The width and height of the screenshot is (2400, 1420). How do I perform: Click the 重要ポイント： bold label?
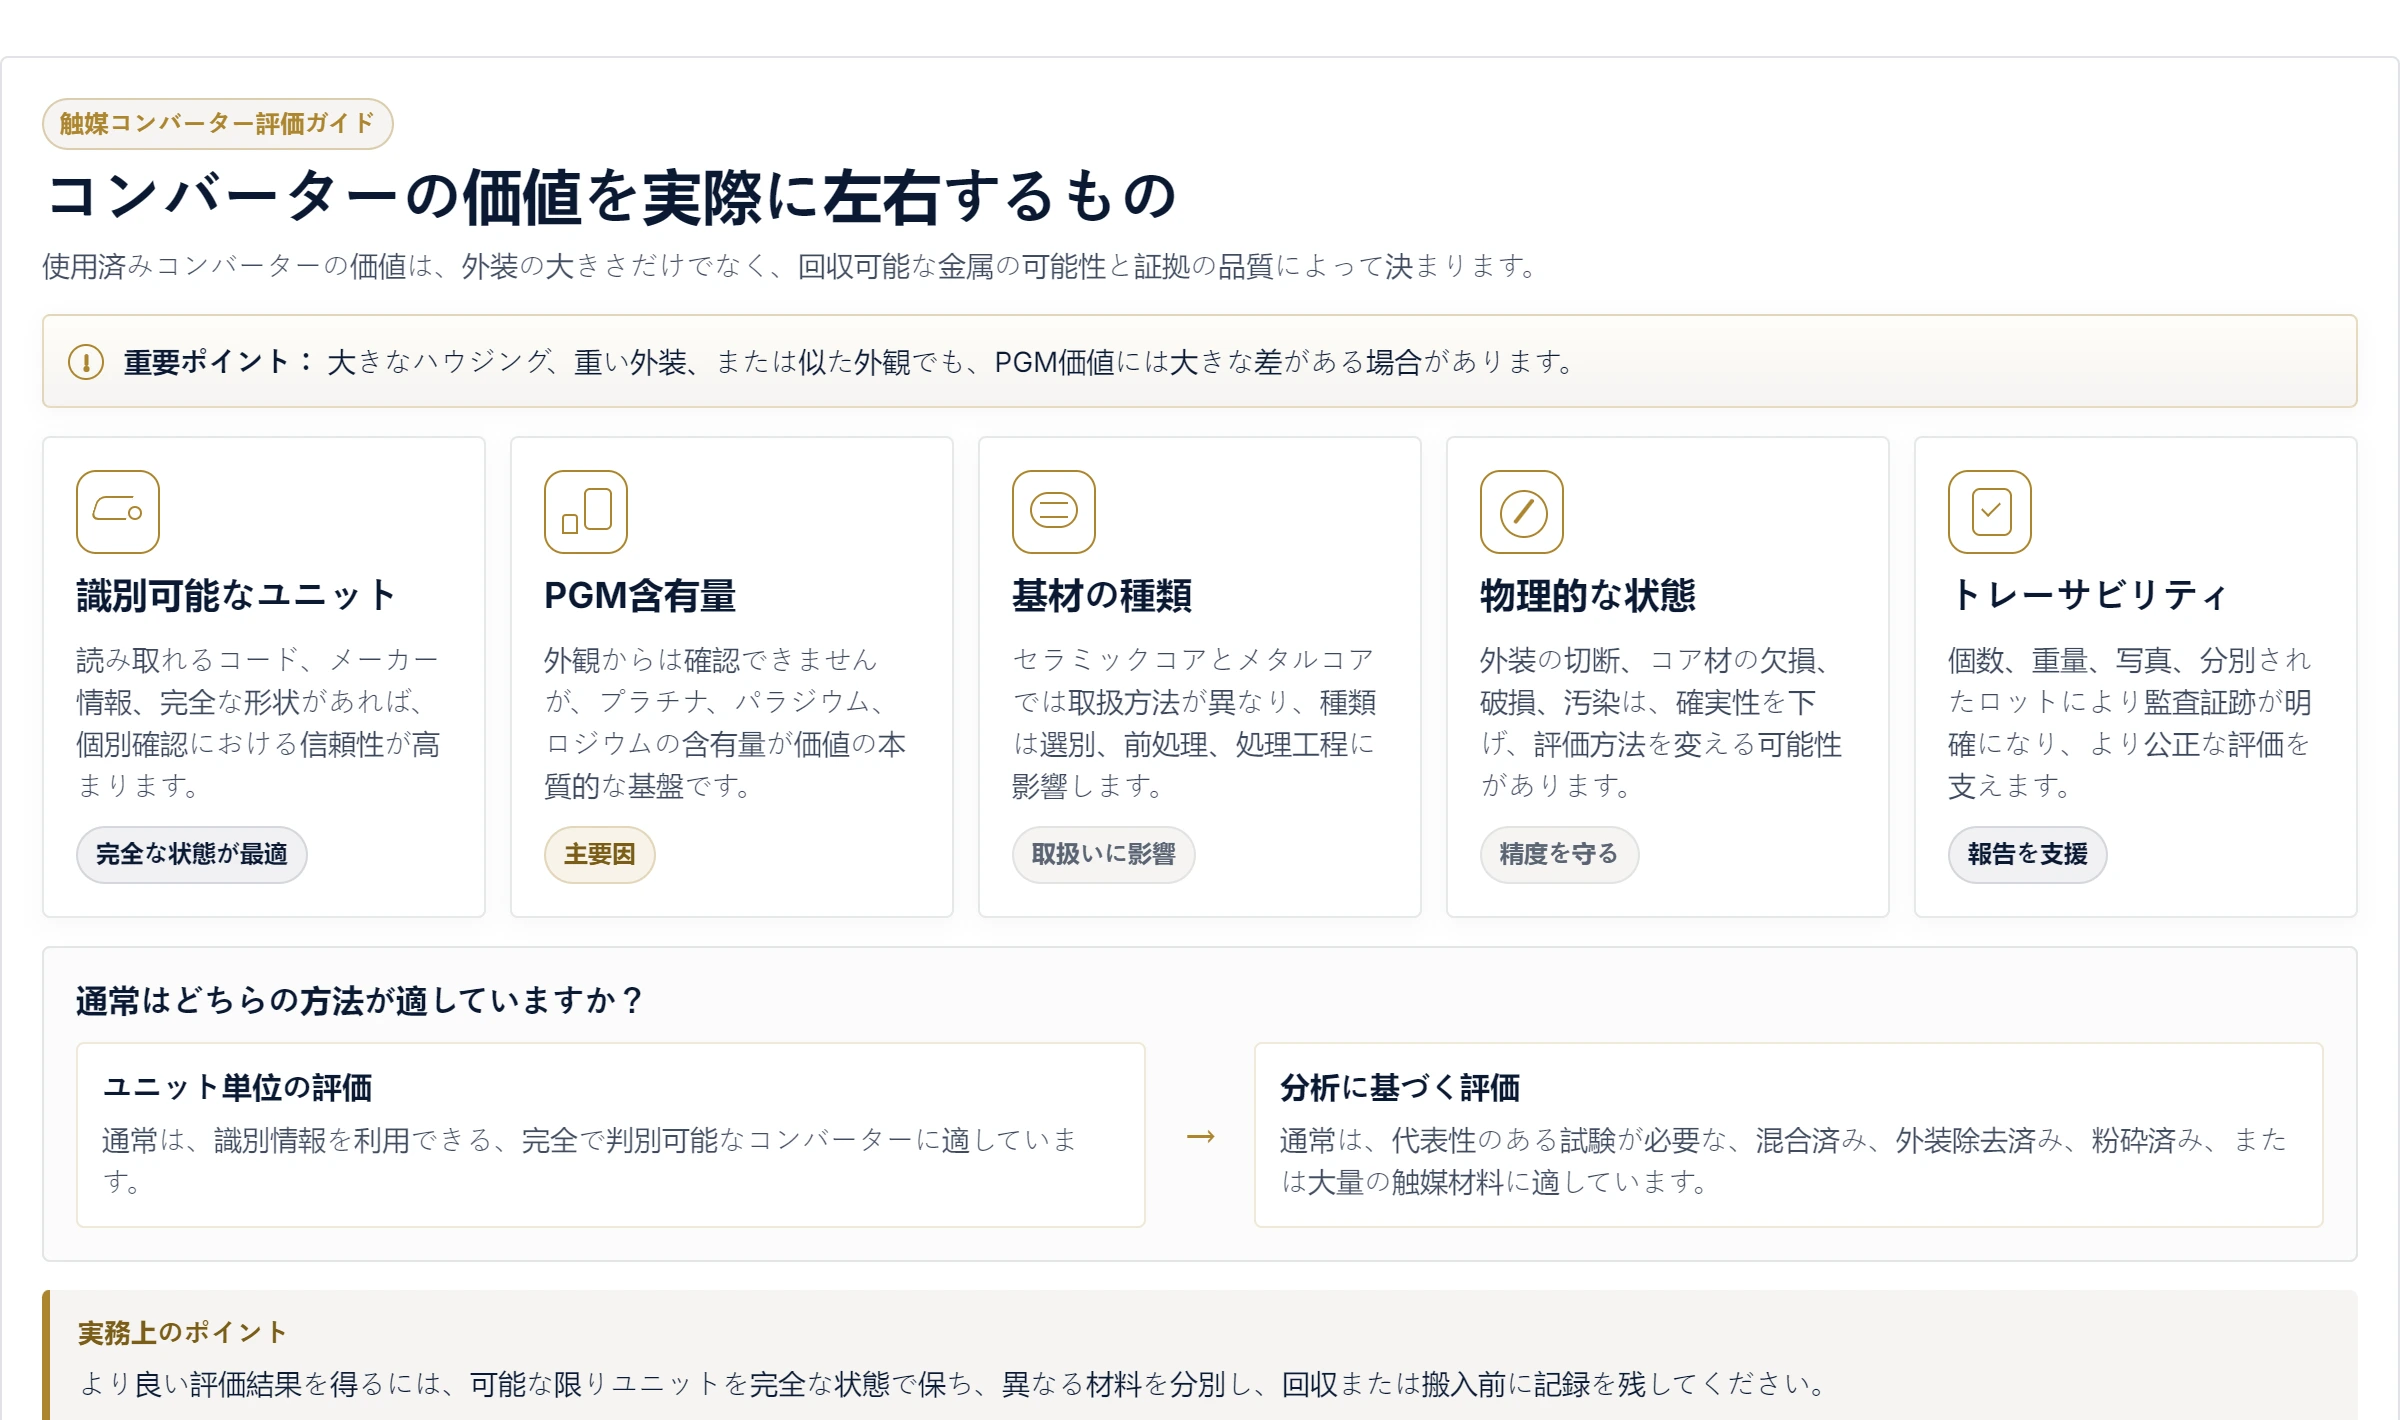coord(218,362)
